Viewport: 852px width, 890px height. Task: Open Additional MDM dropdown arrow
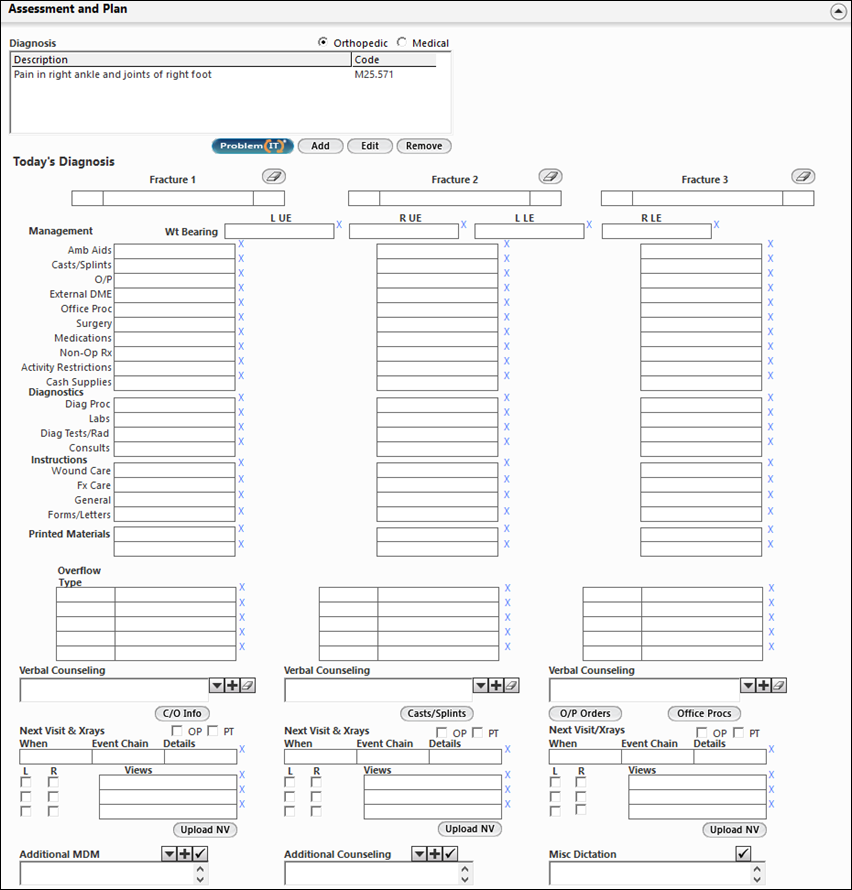[169, 854]
